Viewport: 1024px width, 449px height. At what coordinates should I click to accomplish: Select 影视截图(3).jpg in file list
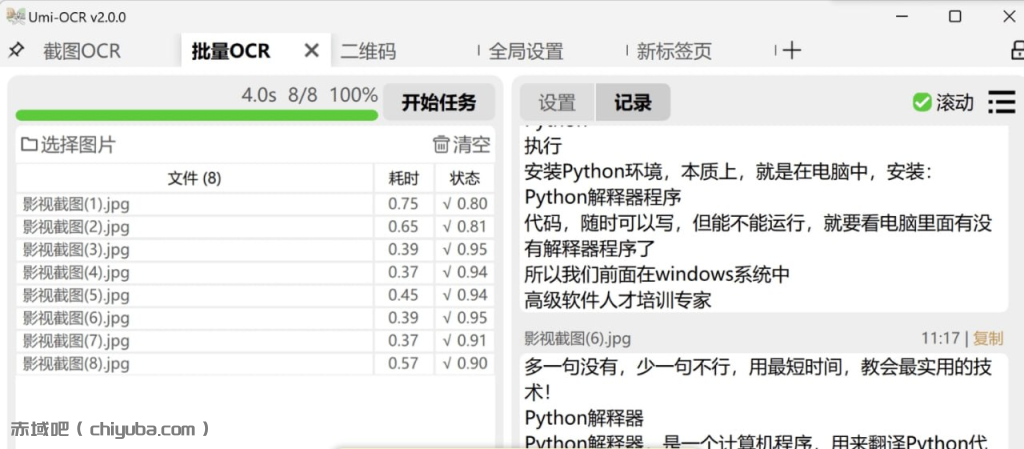coord(77,250)
